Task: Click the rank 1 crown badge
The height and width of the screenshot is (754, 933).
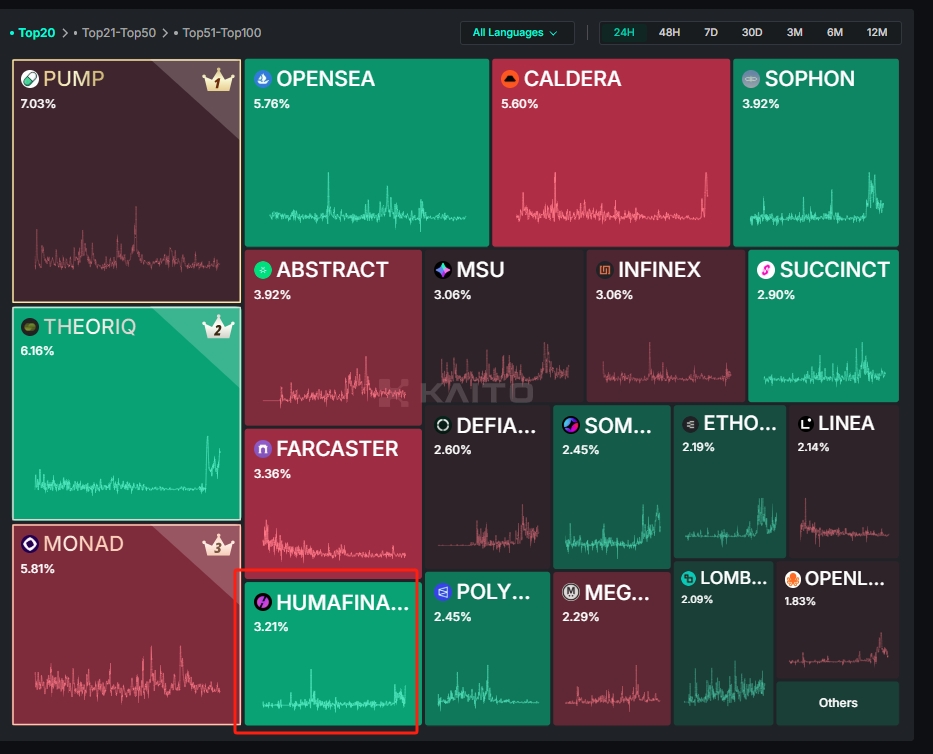Action: tap(218, 80)
